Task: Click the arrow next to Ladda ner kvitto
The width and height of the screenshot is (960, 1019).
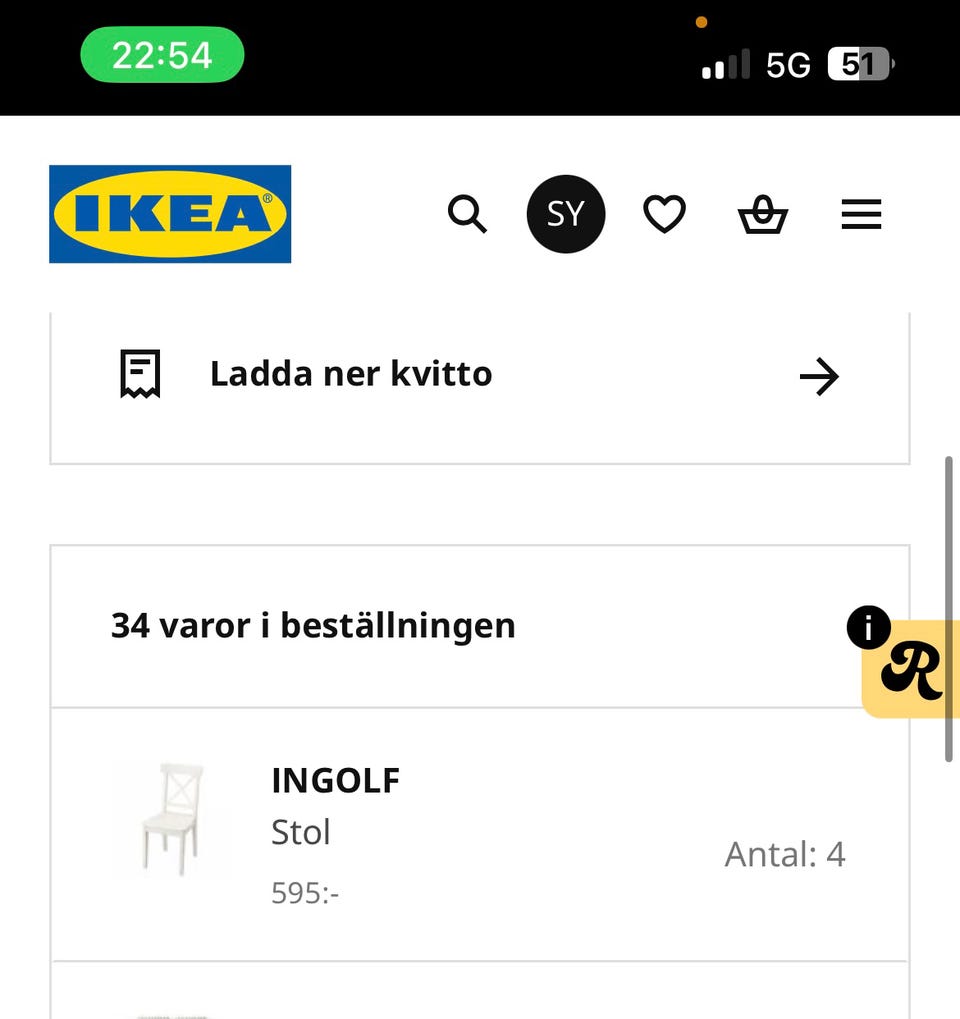Action: click(819, 377)
